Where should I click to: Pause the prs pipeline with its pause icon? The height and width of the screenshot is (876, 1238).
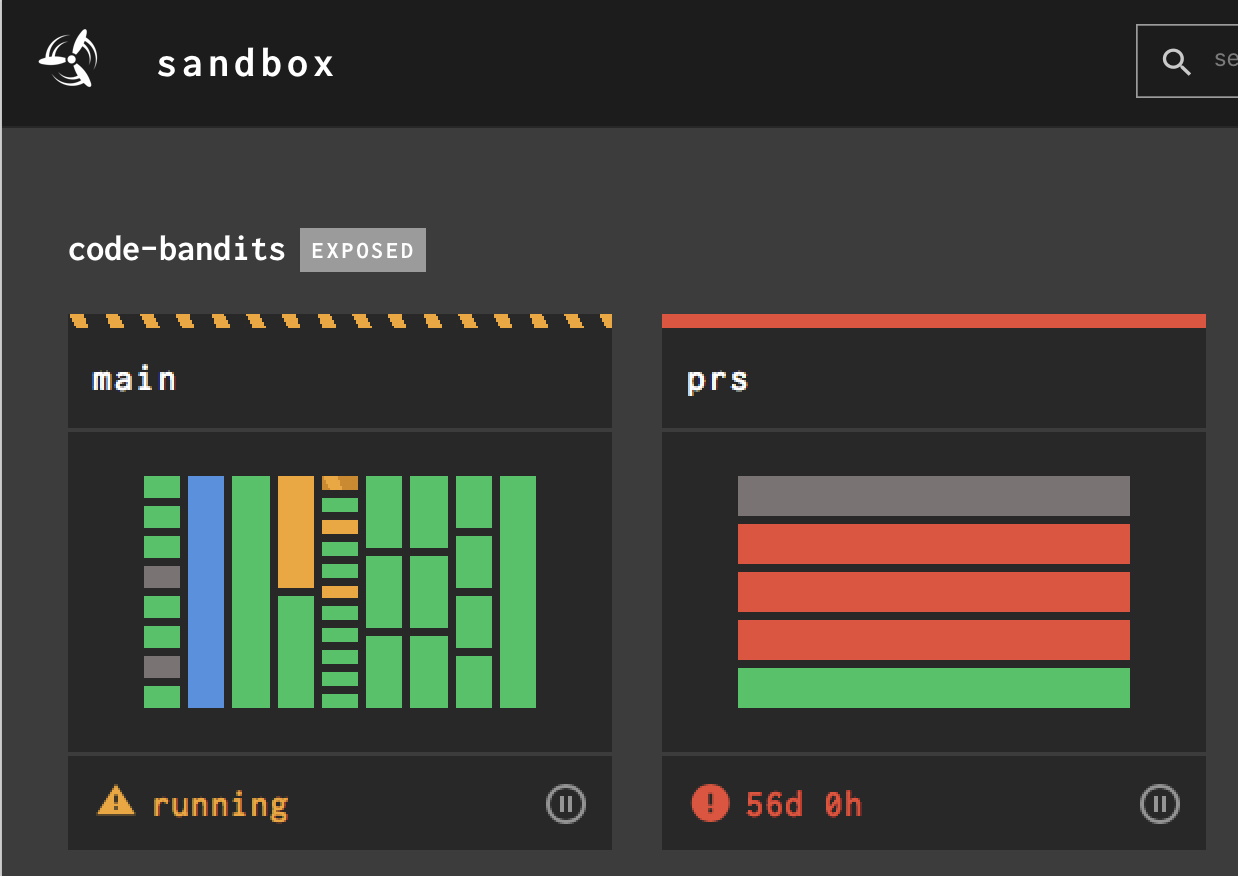(x=1160, y=803)
